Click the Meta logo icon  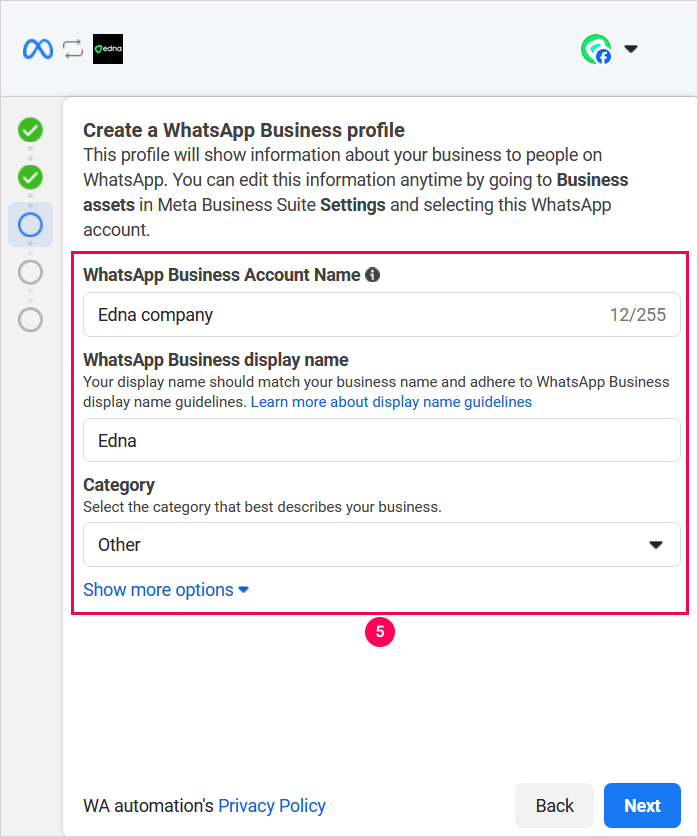point(38,49)
